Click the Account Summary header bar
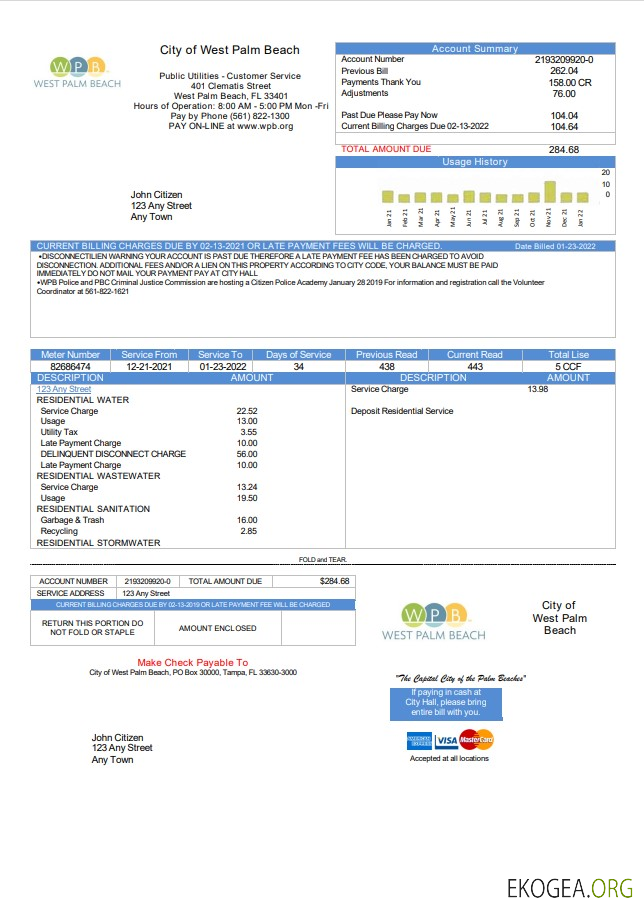This screenshot has width=644, height=915. (475, 48)
